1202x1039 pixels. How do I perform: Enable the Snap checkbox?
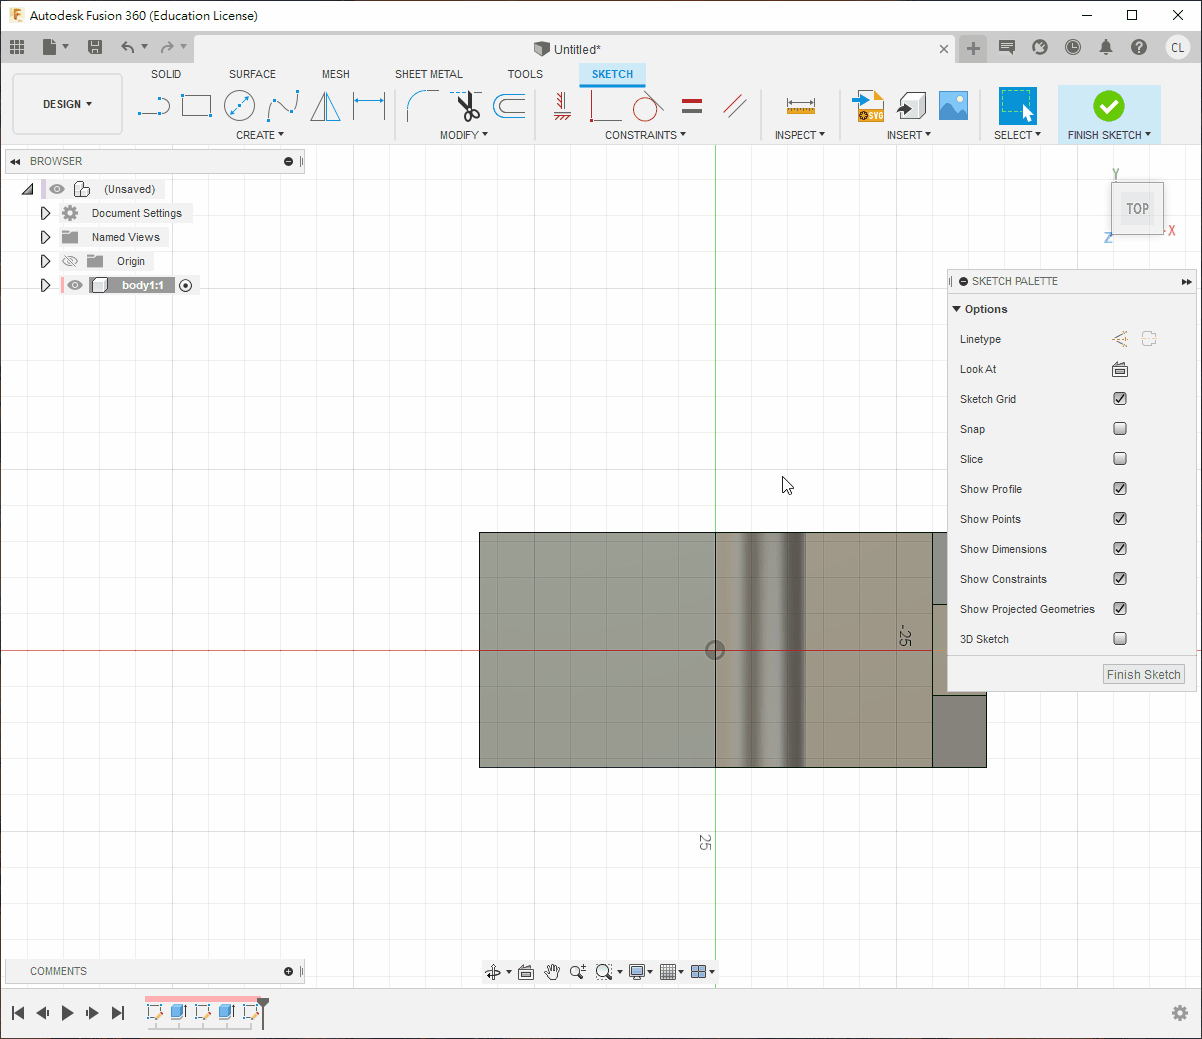(1120, 429)
